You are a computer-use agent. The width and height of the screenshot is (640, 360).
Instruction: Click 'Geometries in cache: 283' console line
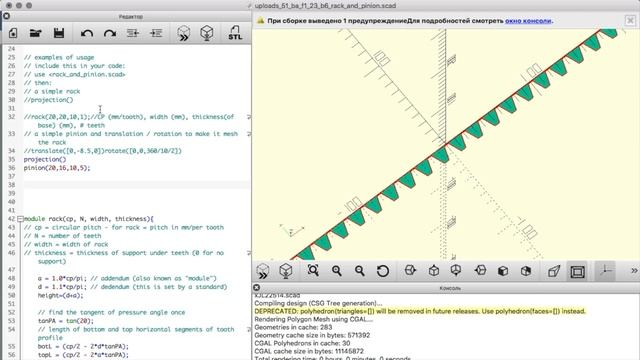pyautogui.click(x=293, y=327)
